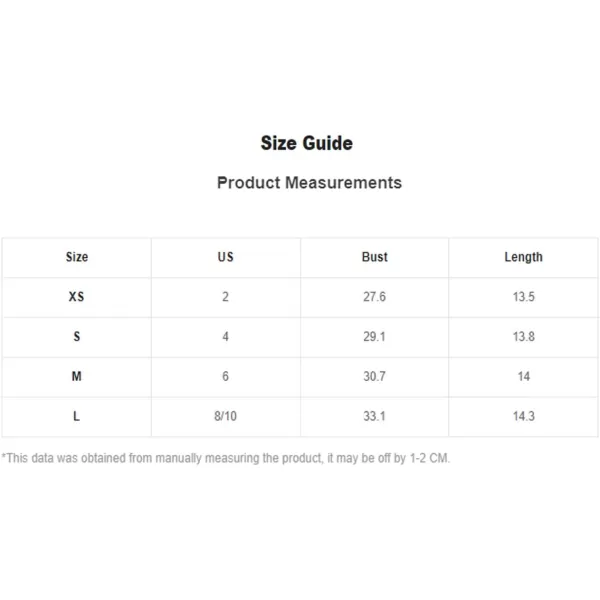This screenshot has height=600, width=600.
Task: Click the L size row label
Action: coord(77,416)
